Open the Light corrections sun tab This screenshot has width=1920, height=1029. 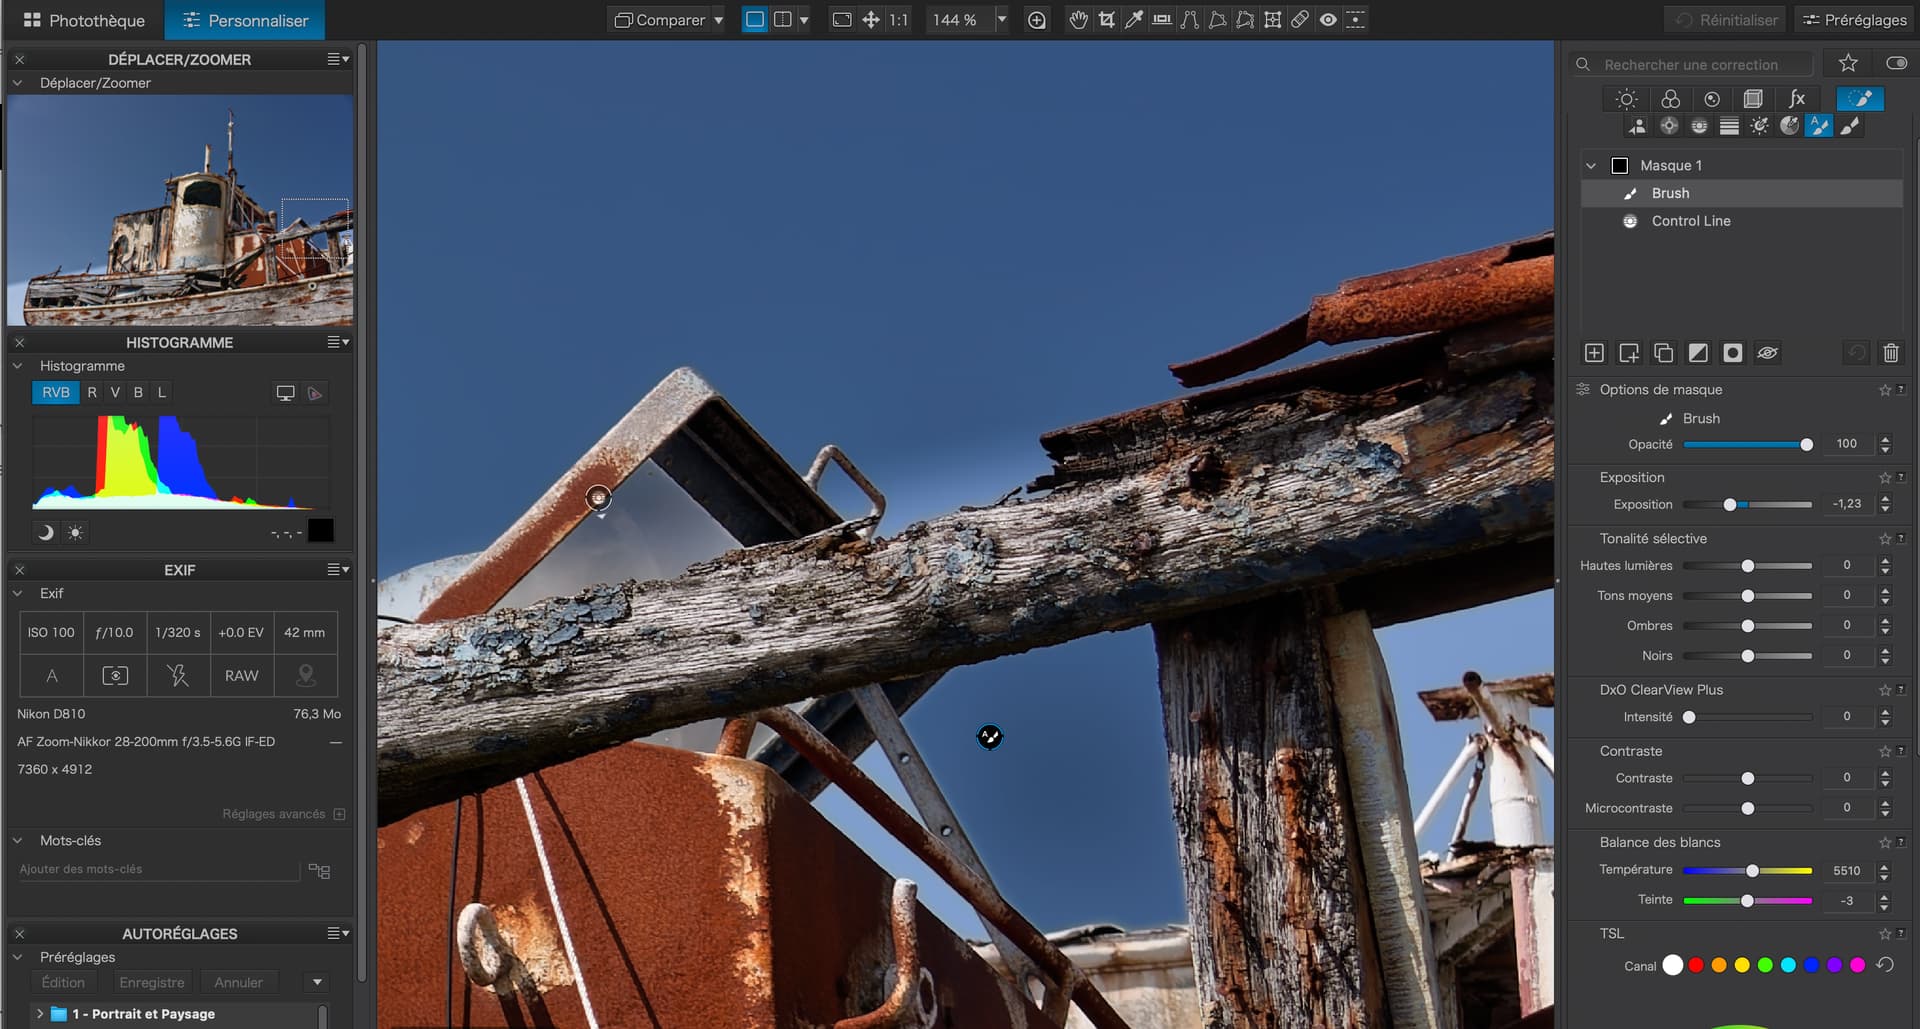click(1626, 99)
